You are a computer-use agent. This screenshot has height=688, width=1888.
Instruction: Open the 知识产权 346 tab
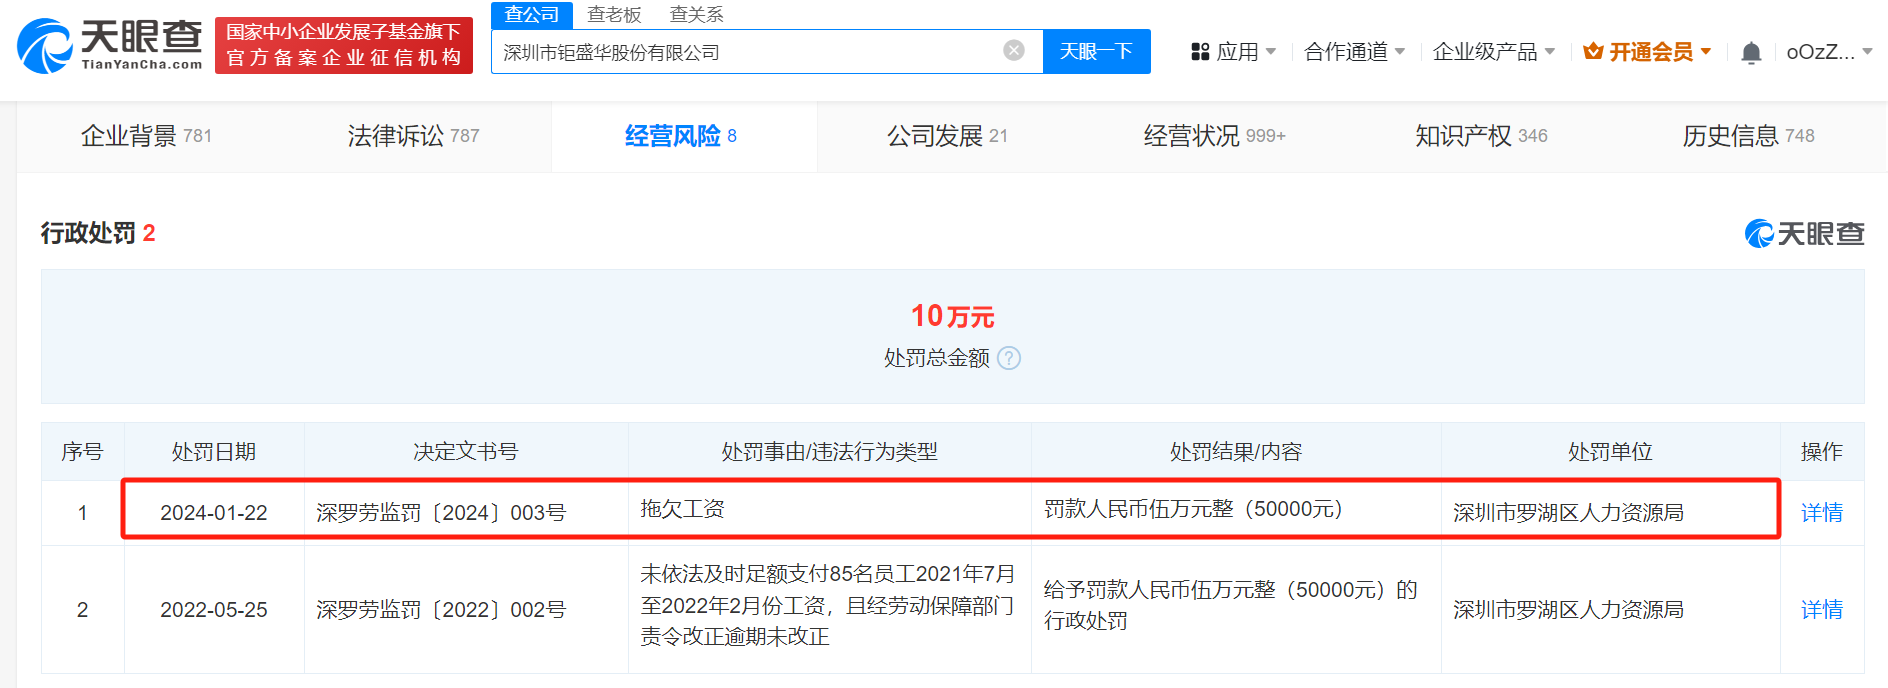coord(1482,136)
